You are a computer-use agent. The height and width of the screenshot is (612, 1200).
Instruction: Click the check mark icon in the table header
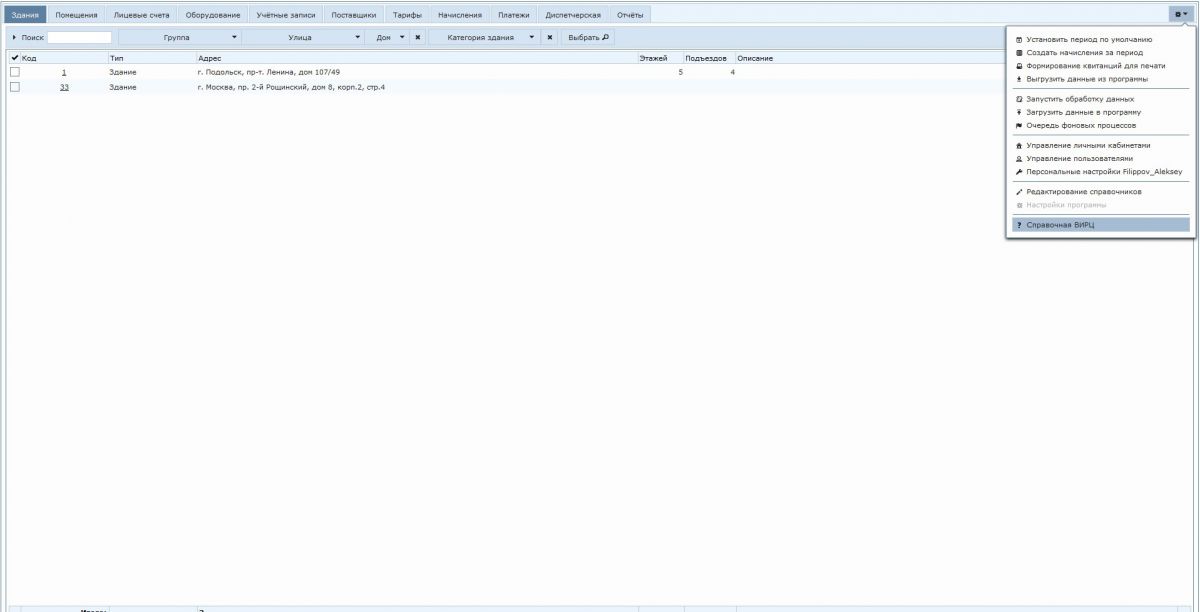14,58
